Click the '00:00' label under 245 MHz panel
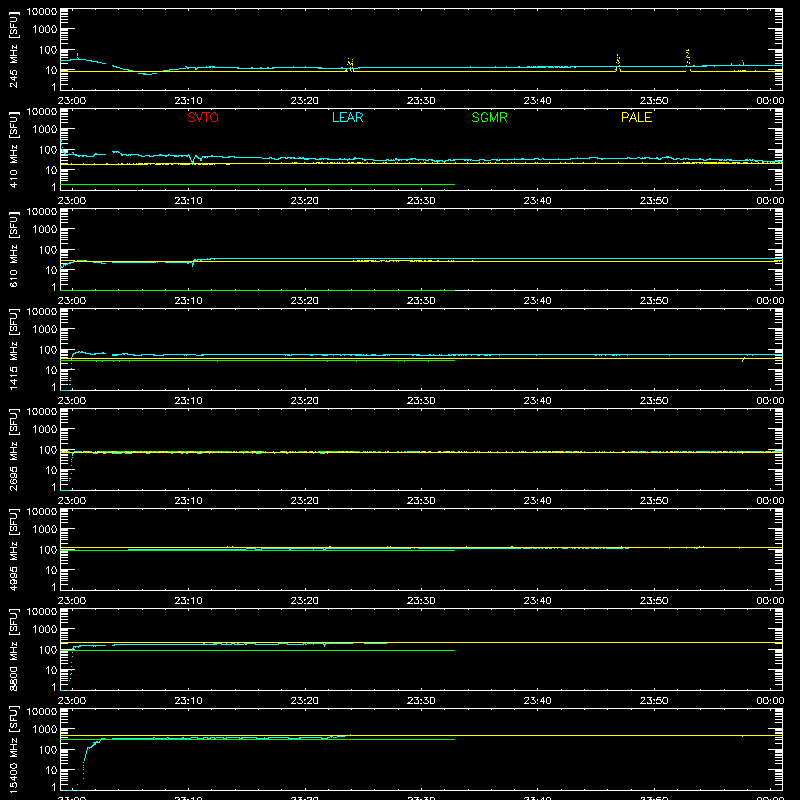 tap(770, 101)
